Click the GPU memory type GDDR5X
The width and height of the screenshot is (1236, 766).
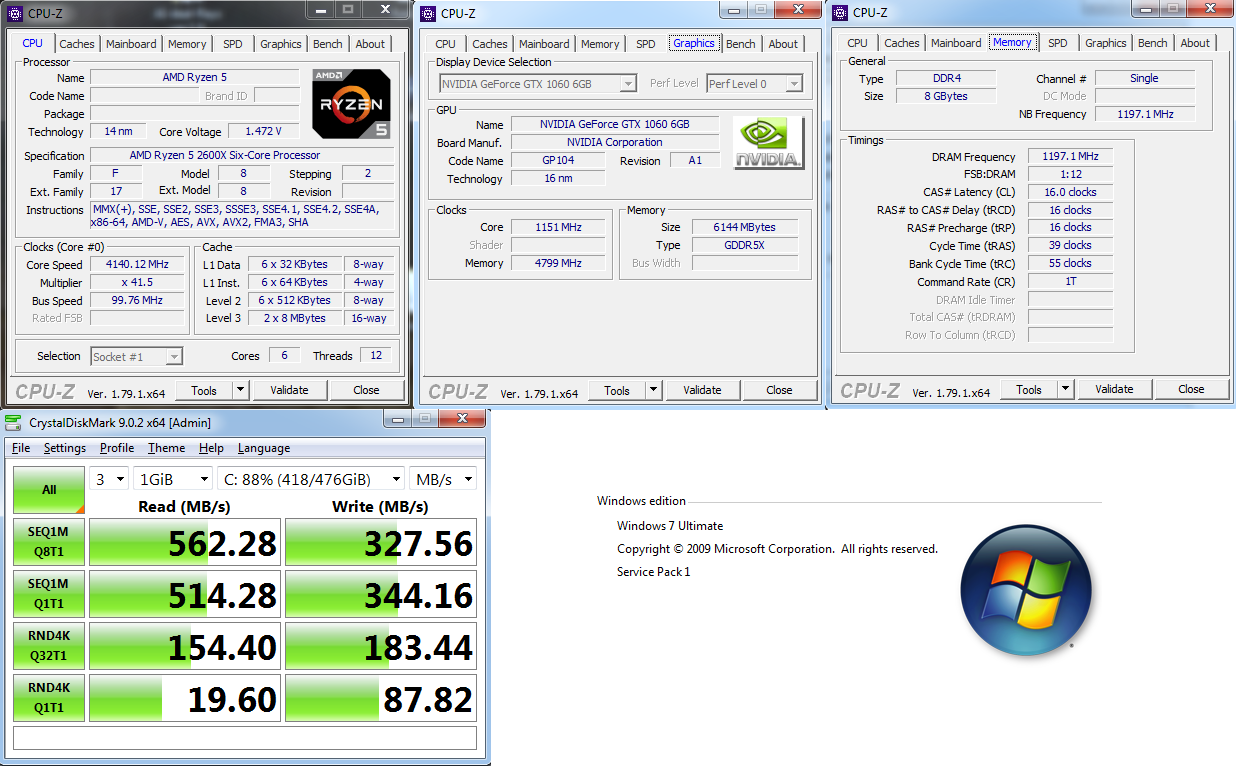(745, 245)
